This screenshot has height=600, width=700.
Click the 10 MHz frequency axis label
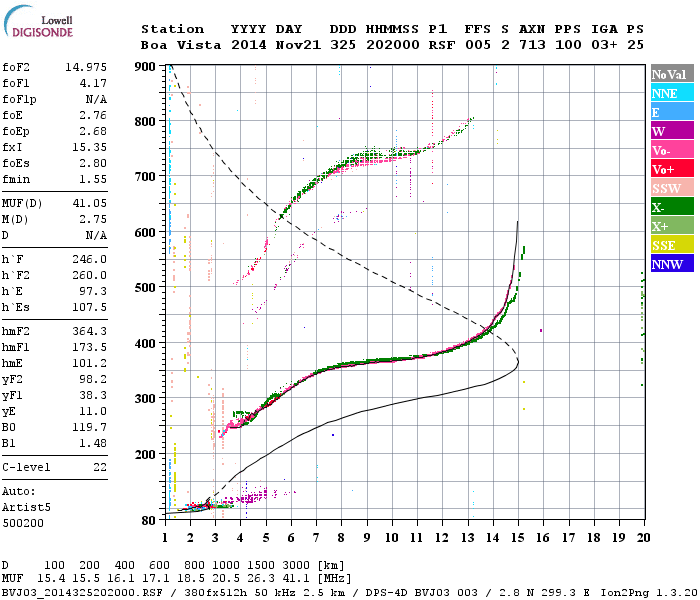pyautogui.click(x=392, y=538)
